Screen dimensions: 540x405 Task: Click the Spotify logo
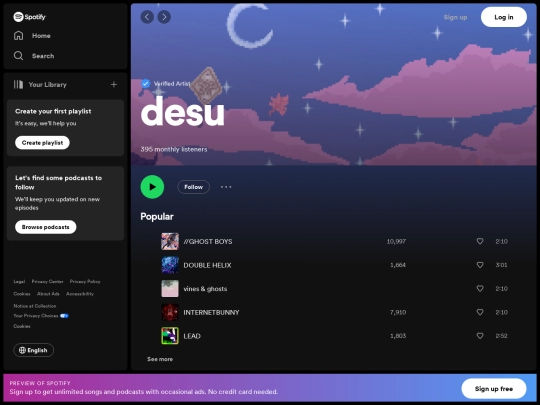point(29,17)
